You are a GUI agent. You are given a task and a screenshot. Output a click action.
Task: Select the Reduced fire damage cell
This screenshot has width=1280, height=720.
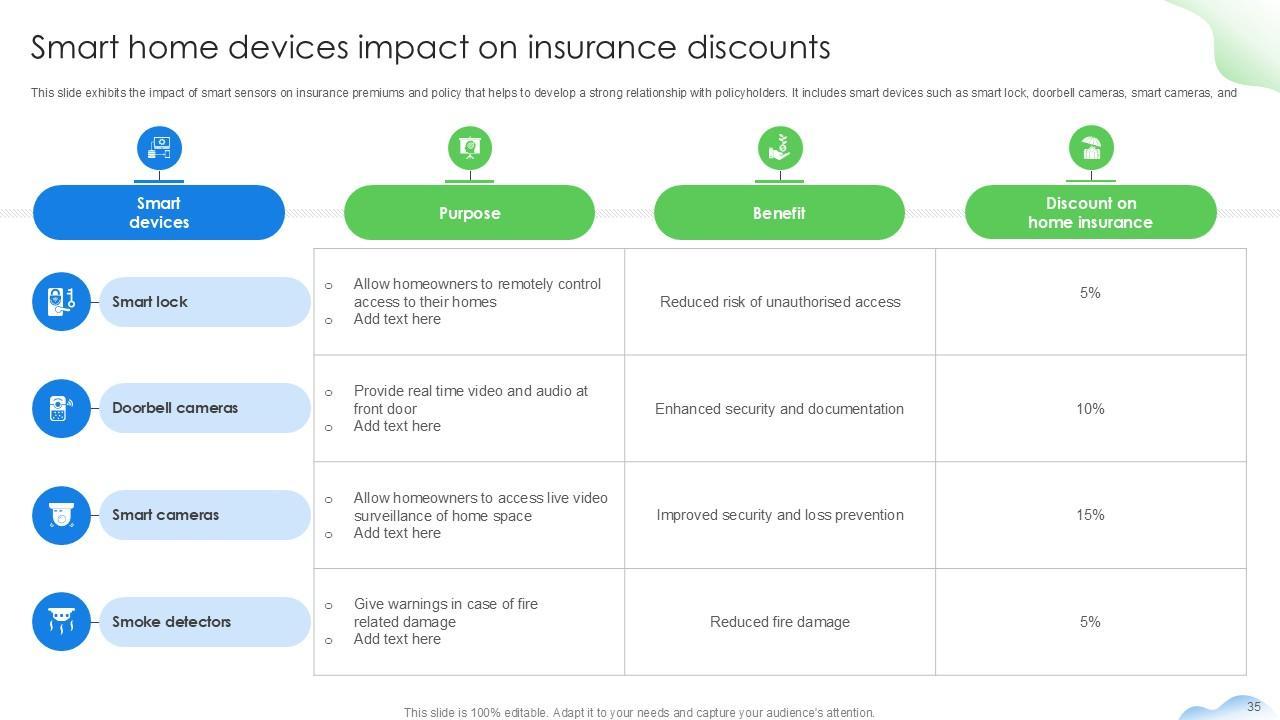point(780,622)
